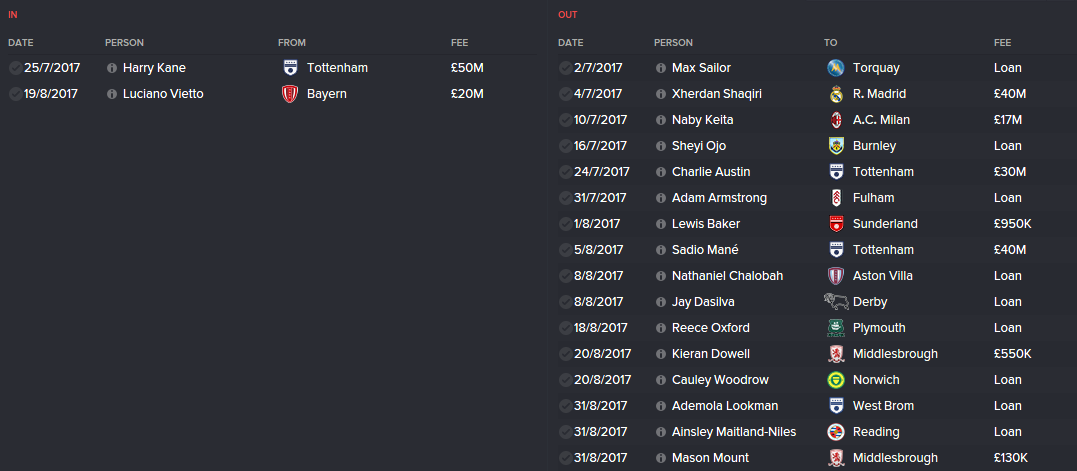
Task: Open info icon beside Luciano Vietto
Action: (x=111, y=94)
